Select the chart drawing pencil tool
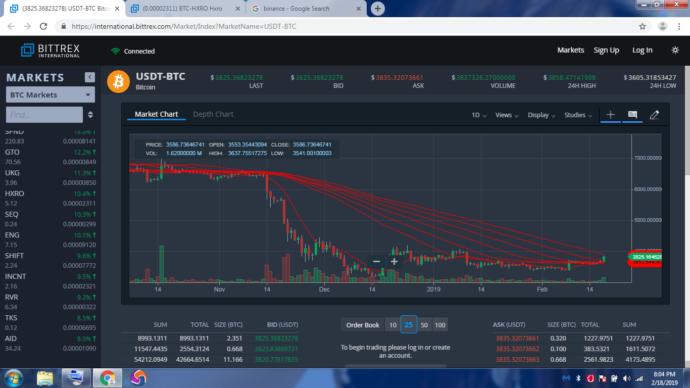Screen dimensions: 690x388 tap(654, 115)
